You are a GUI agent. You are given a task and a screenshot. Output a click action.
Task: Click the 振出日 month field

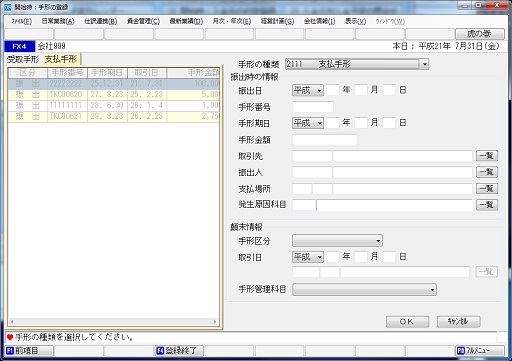361,90
